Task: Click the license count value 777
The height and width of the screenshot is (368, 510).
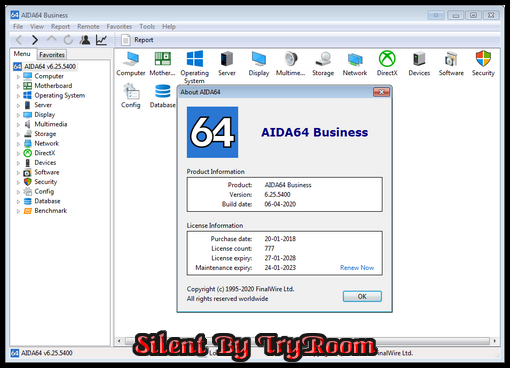Action: coord(269,249)
